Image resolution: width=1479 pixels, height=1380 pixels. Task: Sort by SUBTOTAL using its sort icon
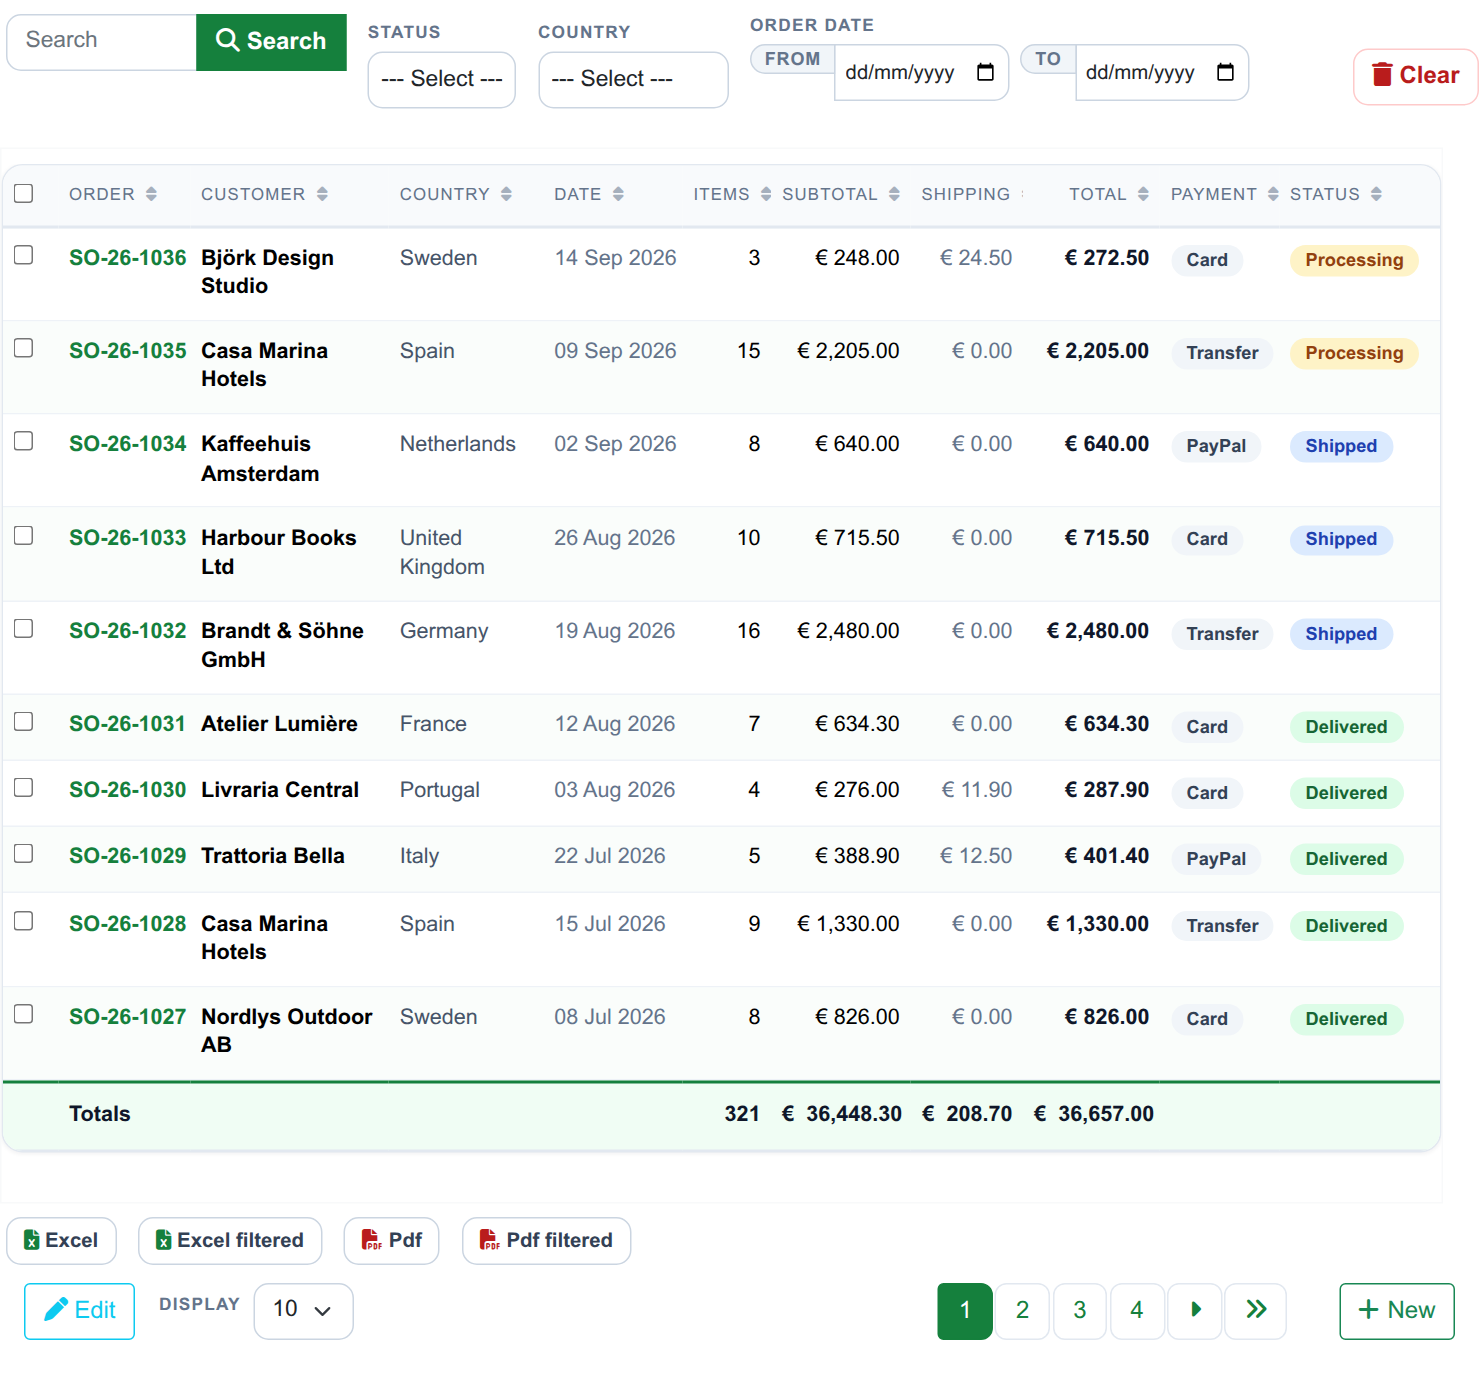[894, 194]
